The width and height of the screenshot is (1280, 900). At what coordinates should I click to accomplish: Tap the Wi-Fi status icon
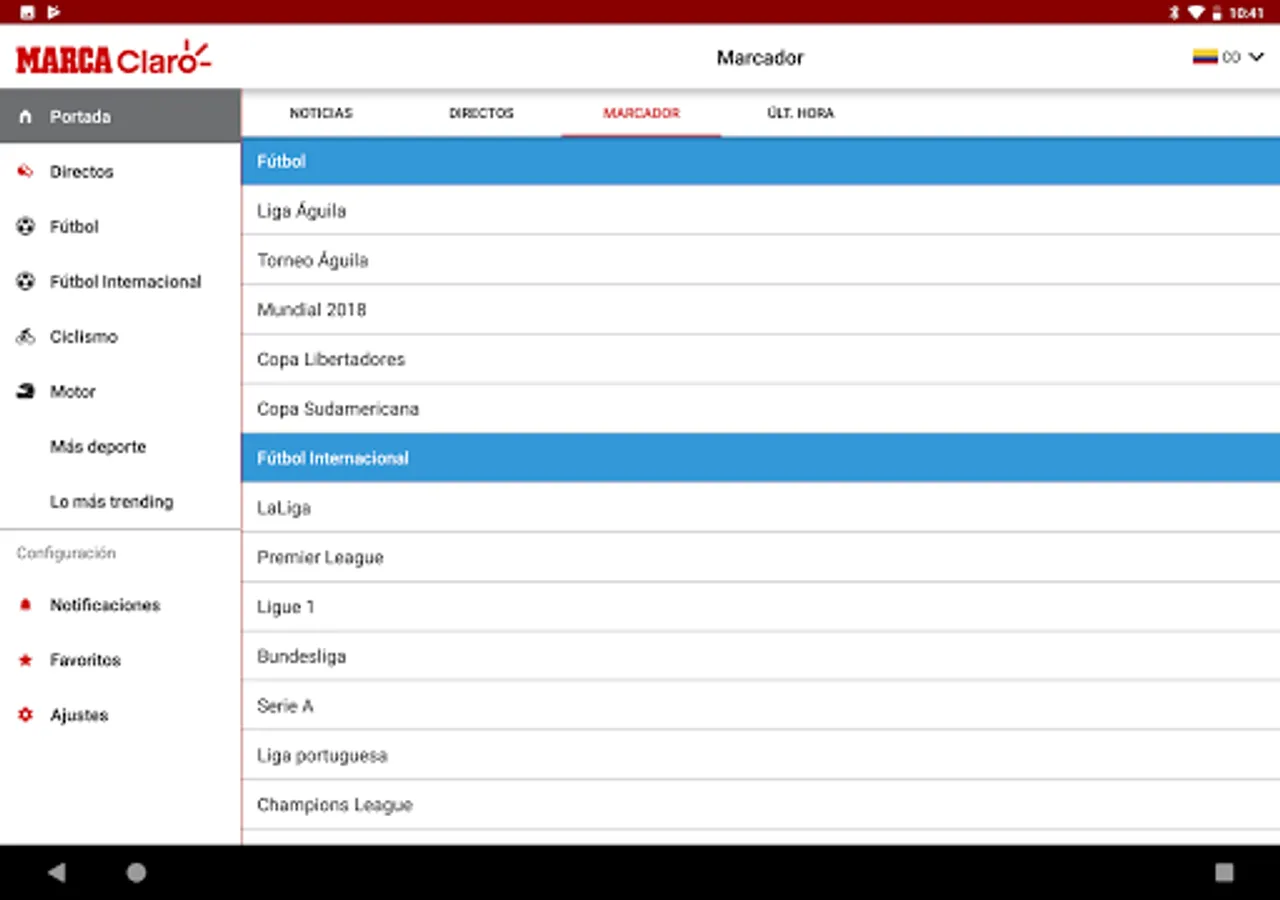point(1196,13)
